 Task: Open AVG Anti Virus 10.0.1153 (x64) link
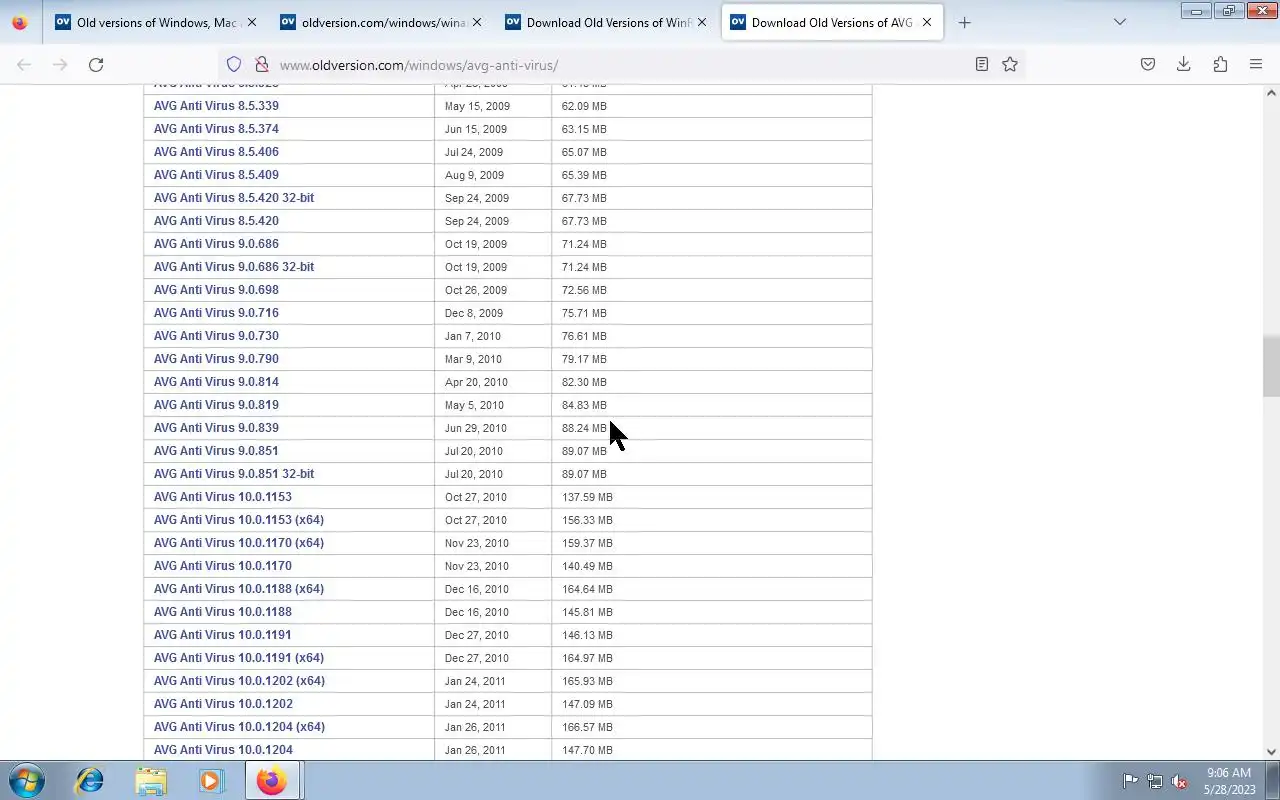pyautogui.click(x=239, y=520)
